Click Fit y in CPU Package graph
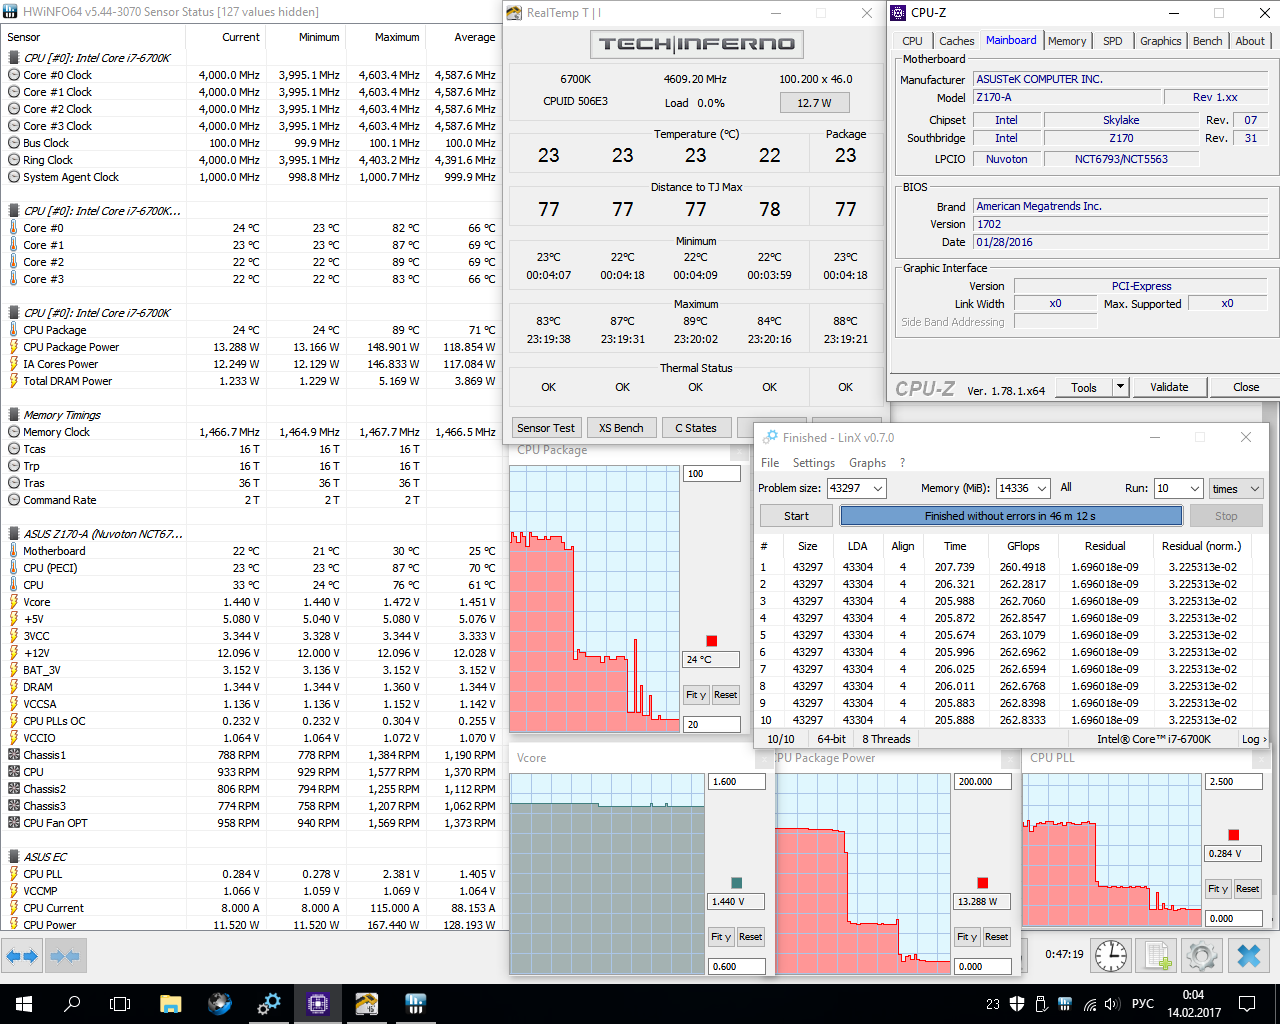1280x1024 pixels. click(x=695, y=695)
